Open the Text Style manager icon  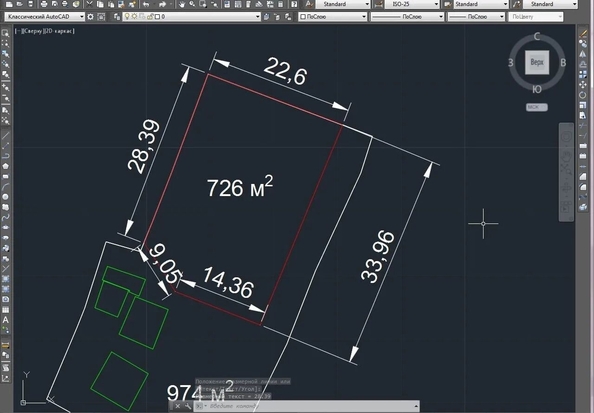click(309, 4)
